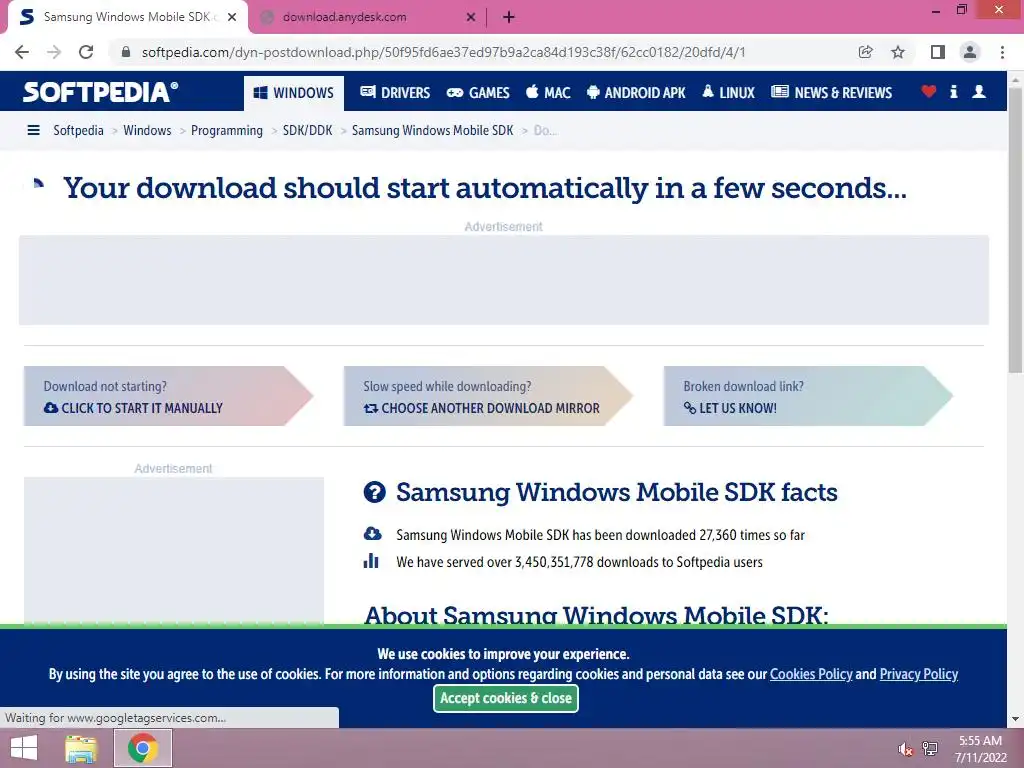Viewport: 1024px width, 768px height.
Task: Click the red heart icon
Action: pyautogui.click(x=929, y=91)
